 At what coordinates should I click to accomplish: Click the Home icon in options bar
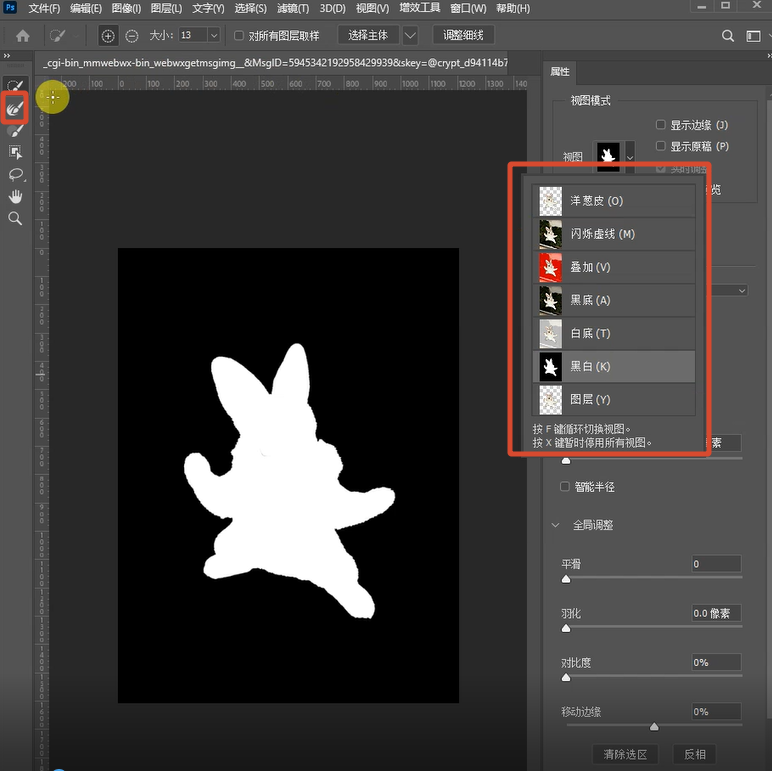pos(23,36)
